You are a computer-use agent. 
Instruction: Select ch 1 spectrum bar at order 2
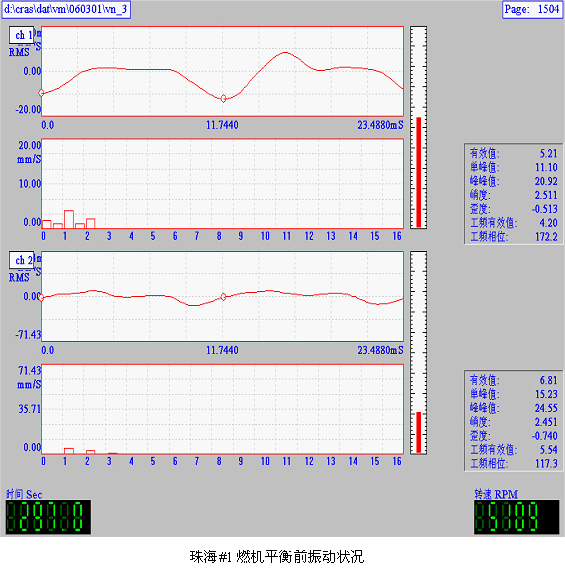(91, 223)
